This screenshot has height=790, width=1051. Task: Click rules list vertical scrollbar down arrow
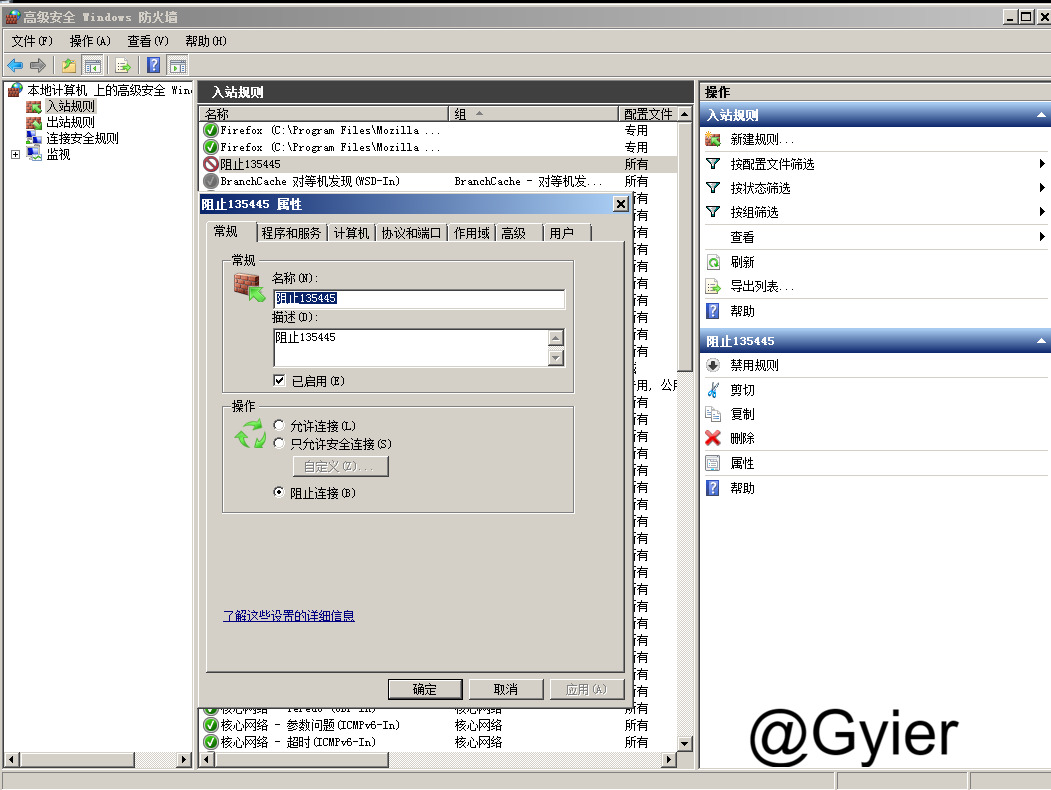[684, 743]
